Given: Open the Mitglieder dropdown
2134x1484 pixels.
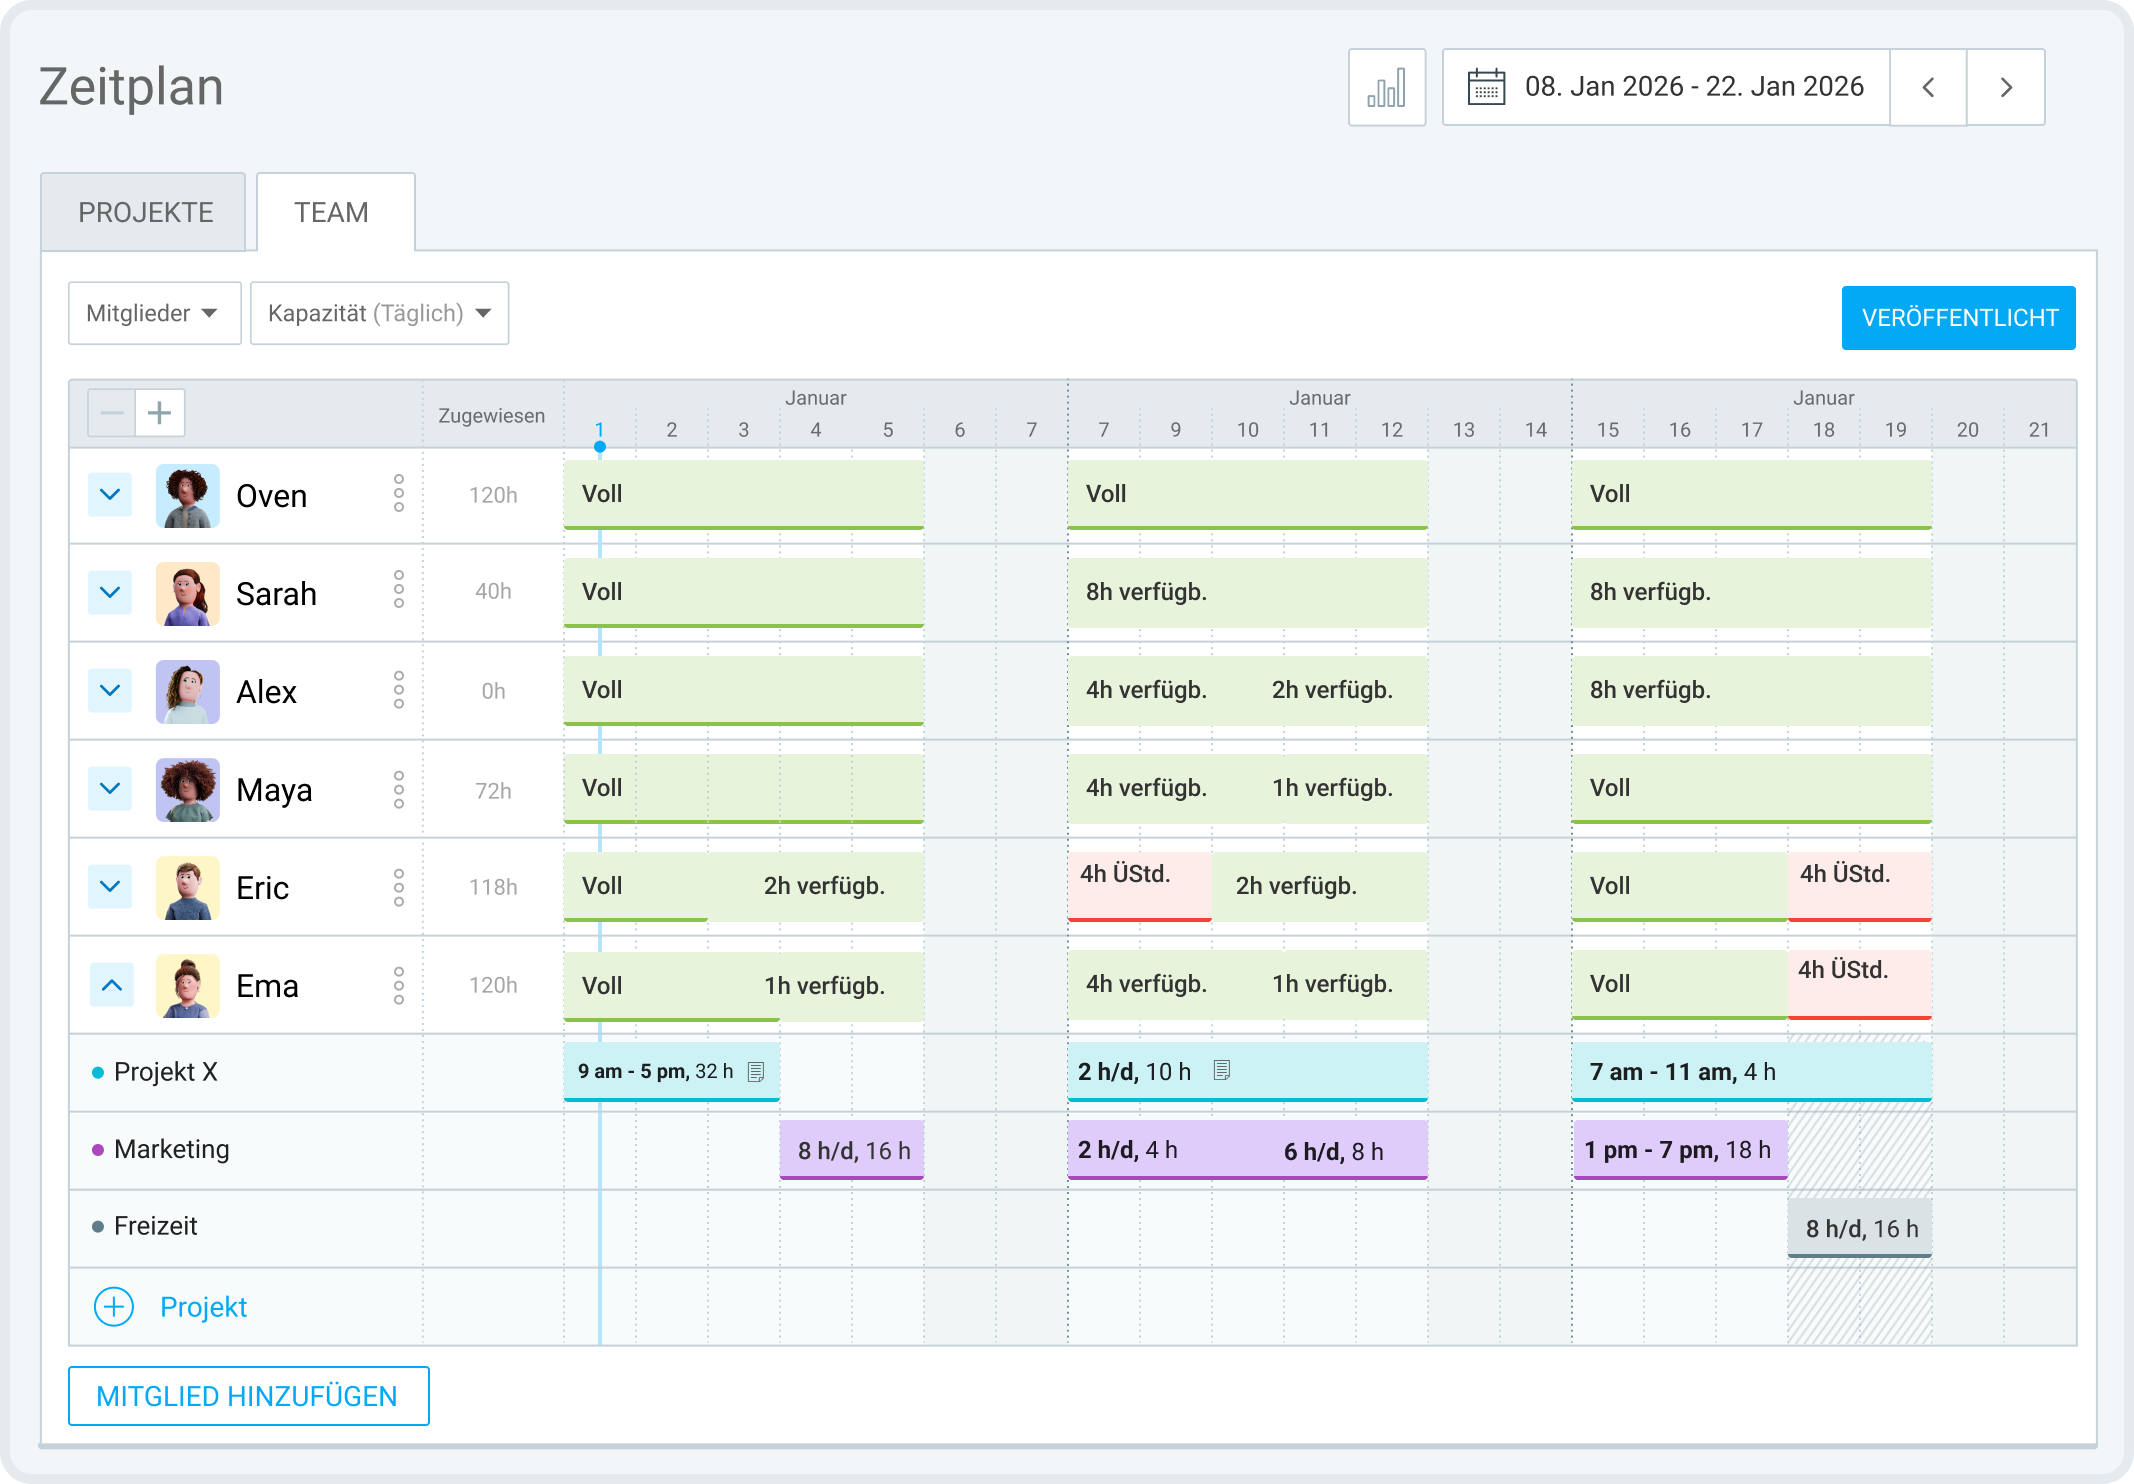Looking at the screenshot, I should (154, 314).
